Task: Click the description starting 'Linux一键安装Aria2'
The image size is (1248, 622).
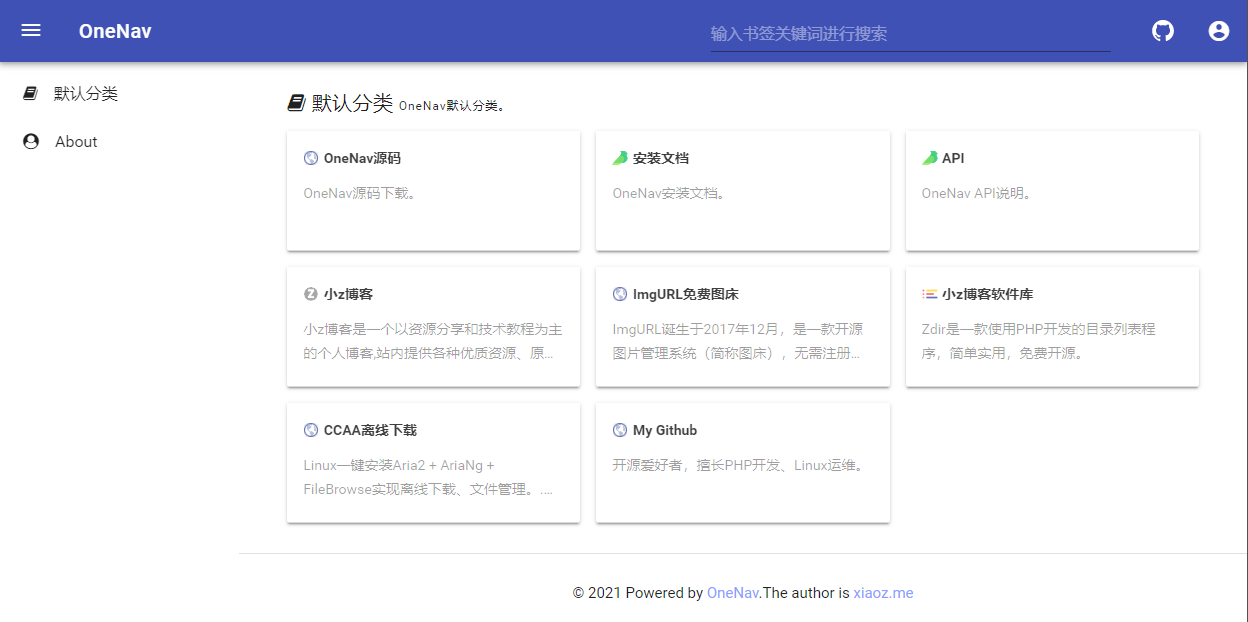Action: [x=428, y=477]
